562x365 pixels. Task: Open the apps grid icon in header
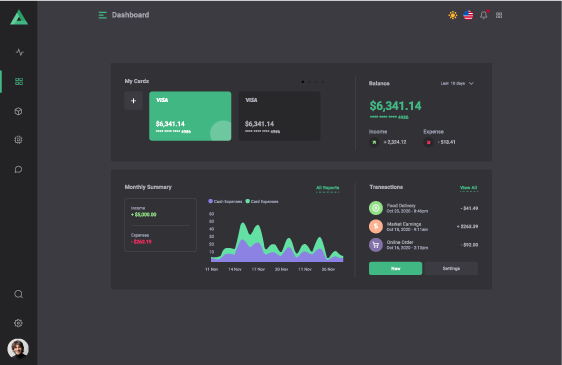click(499, 15)
